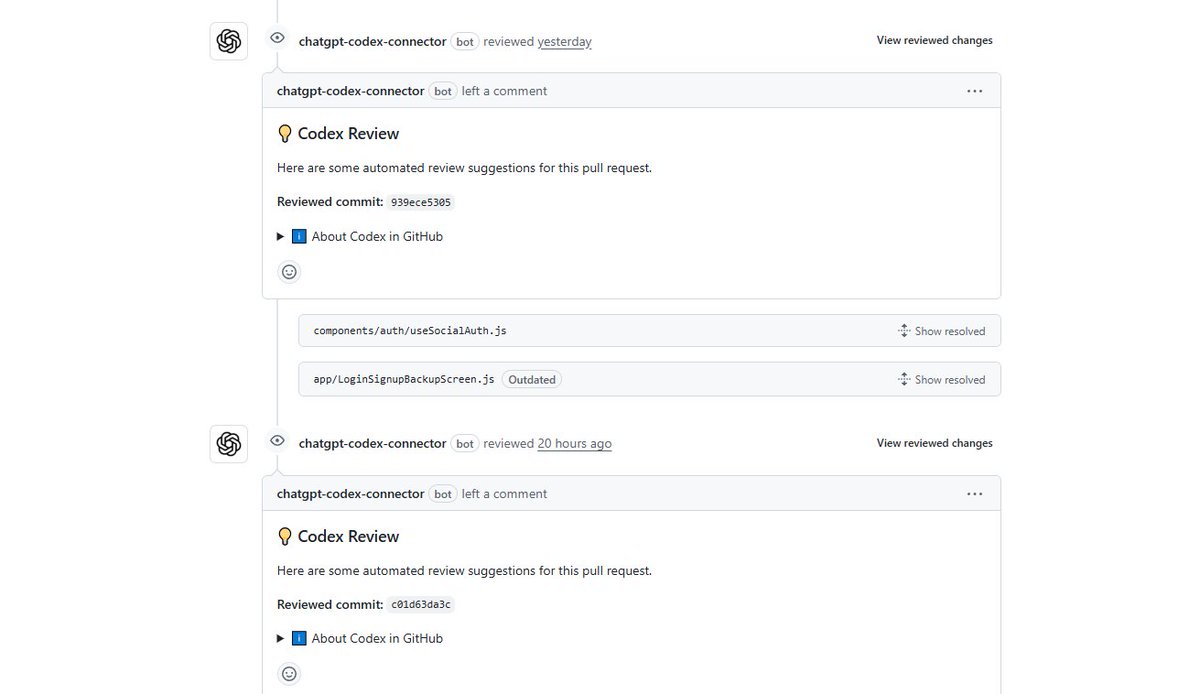Show resolved thread for LoginSignupBackupScreen.js
This screenshot has width=1200, height=694.
point(941,380)
